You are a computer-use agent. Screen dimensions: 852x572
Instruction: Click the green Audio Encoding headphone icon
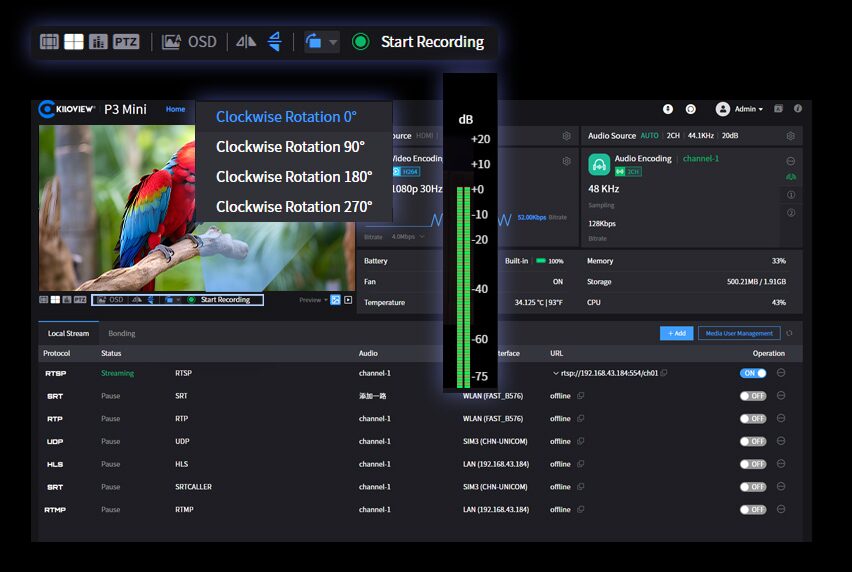[599, 164]
